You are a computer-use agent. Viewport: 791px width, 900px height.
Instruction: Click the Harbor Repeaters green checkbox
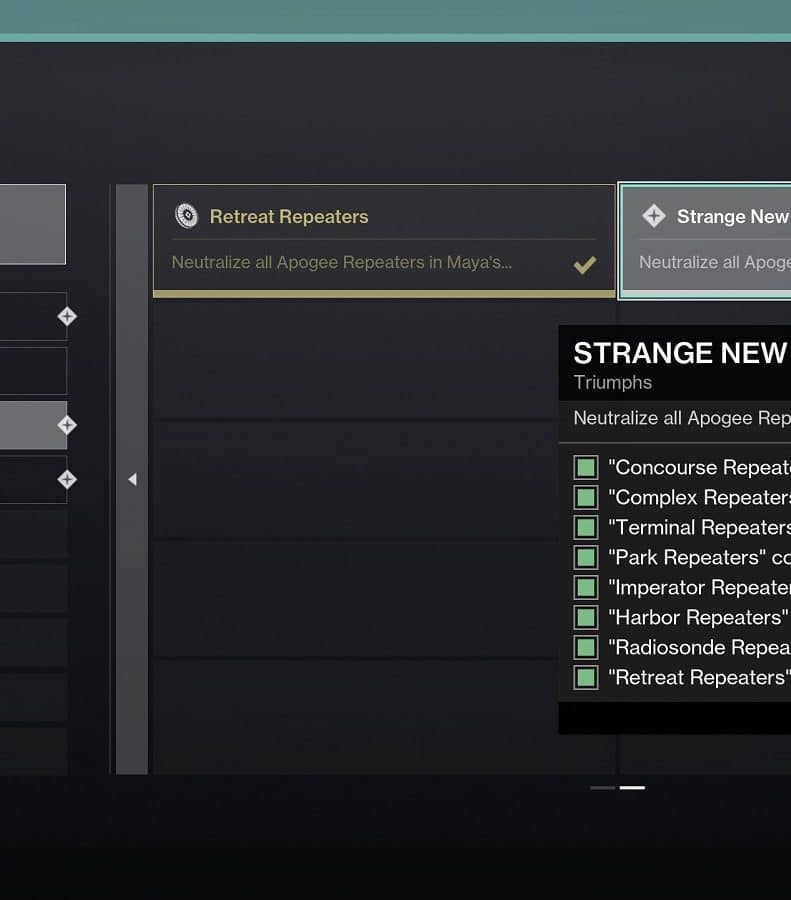[586, 618]
